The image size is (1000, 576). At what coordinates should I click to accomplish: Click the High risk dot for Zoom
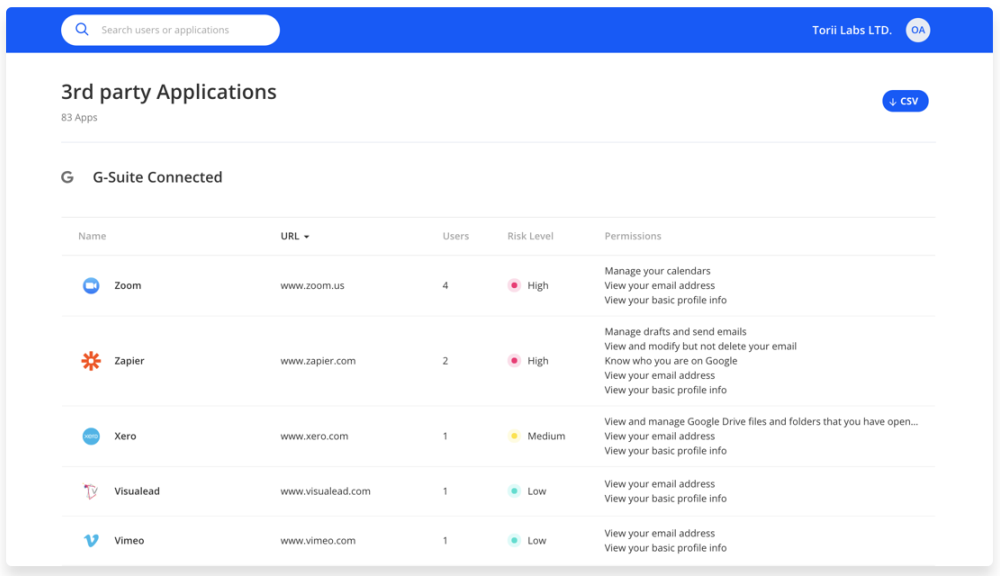514,286
